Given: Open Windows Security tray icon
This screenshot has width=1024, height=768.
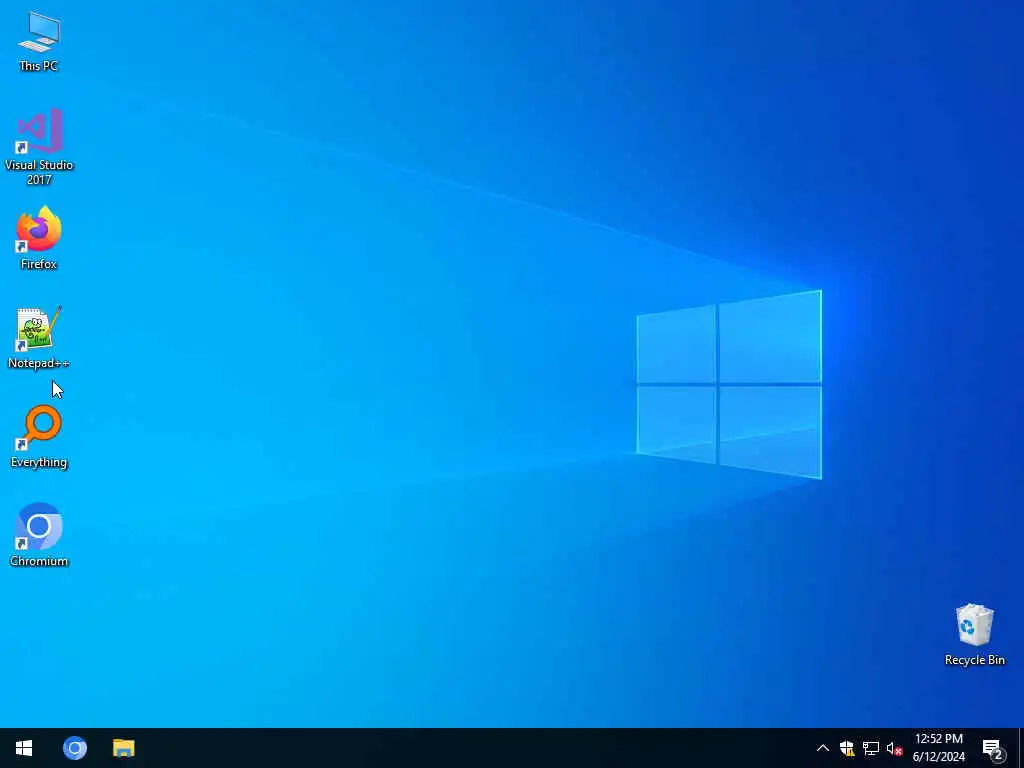Looking at the screenshot, I should [847, 748].
